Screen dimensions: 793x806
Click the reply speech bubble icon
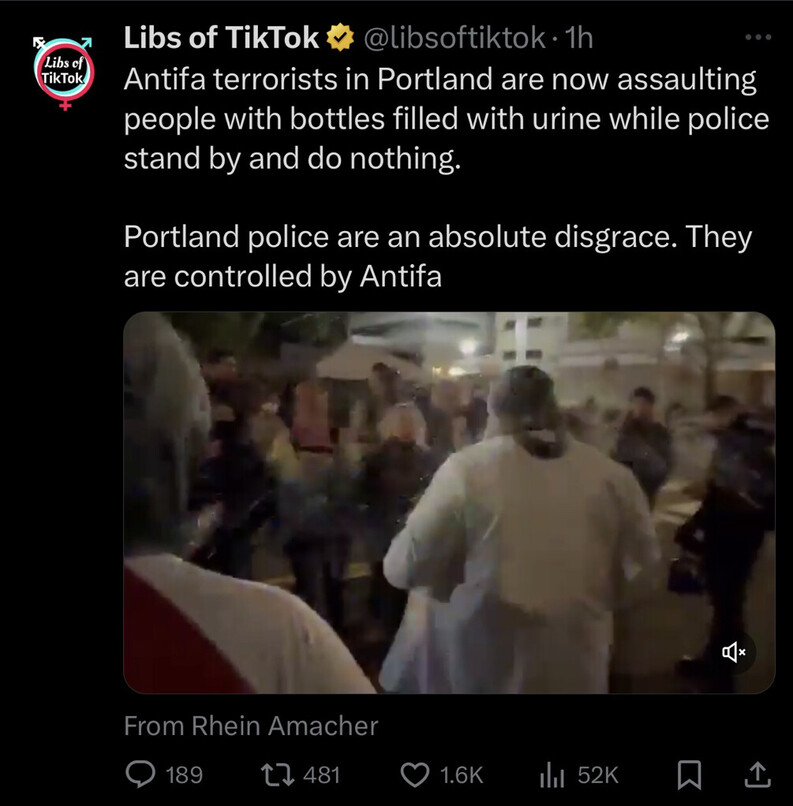pyautogui.click(x=140, y=774)
